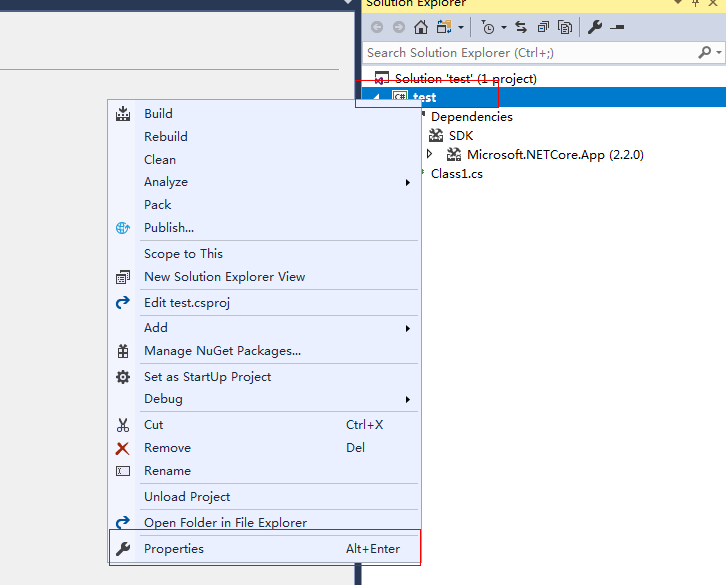Open the Debug submenu
This screenshot has height=585, width=726.
click(264, 399)
